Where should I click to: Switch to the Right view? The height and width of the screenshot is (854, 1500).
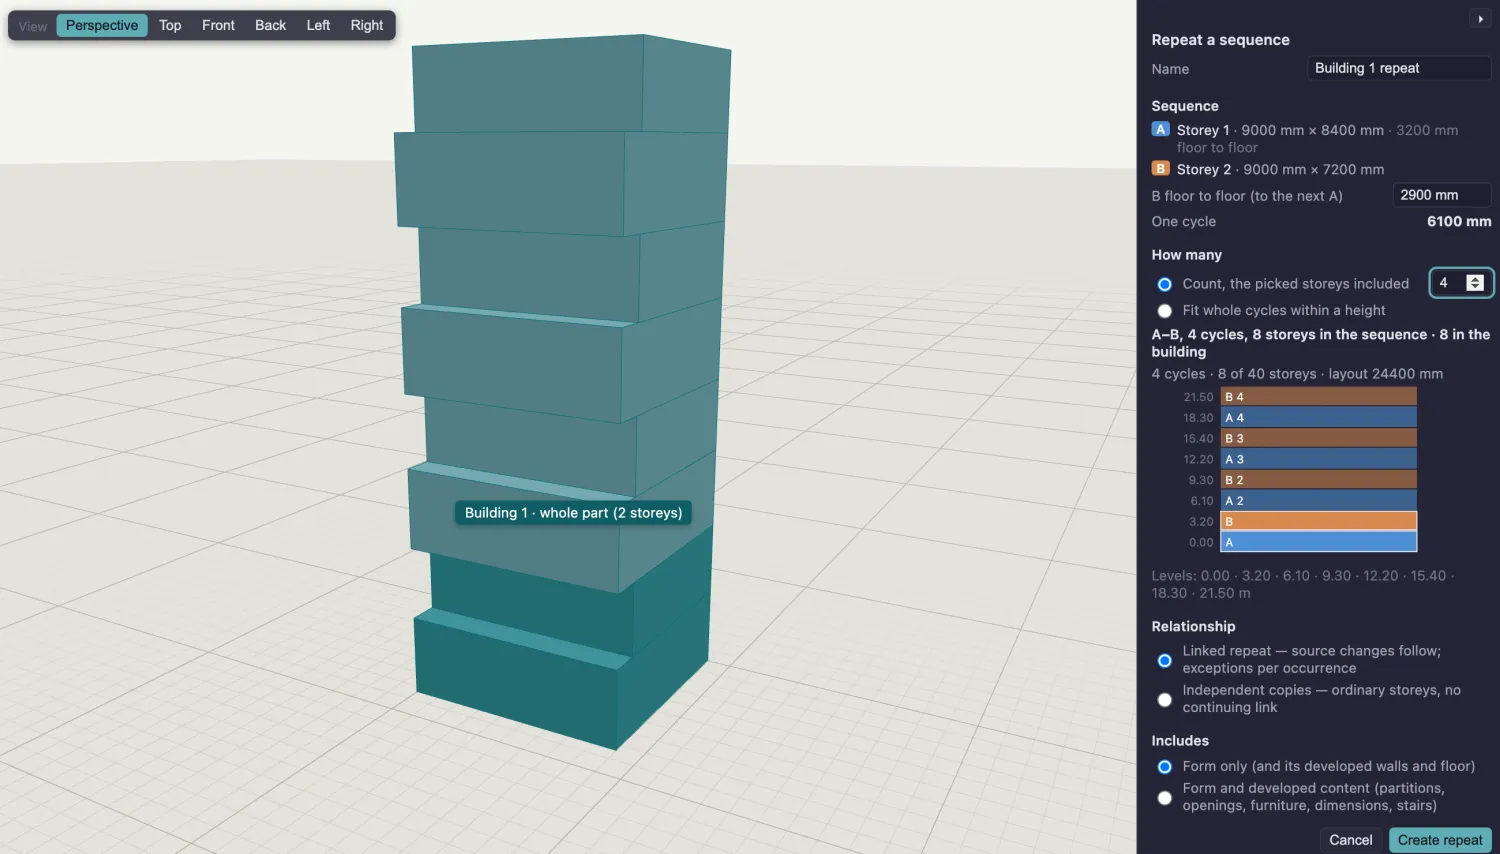pos(367,25)
